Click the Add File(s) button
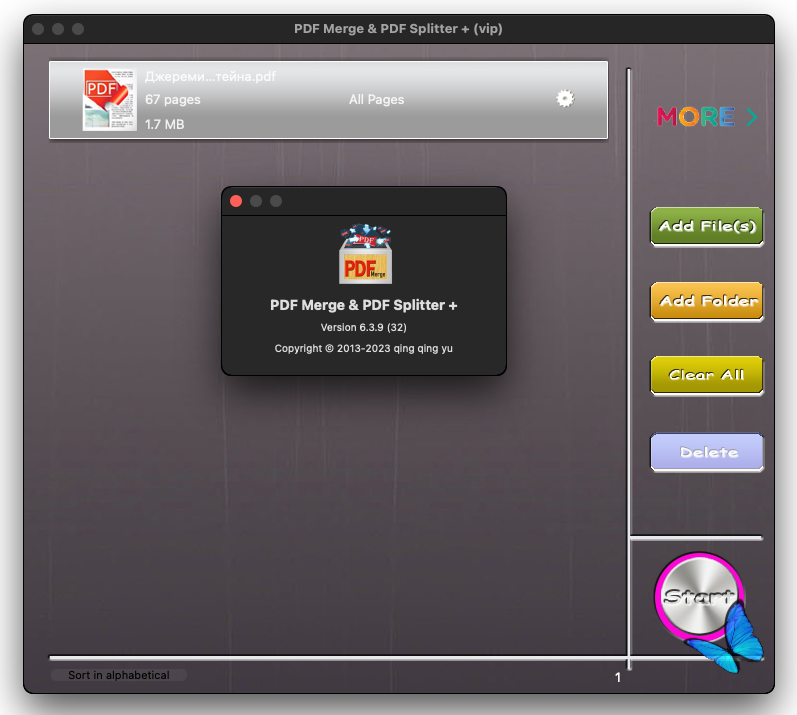Image resolution: width=797 pixels, height=715 pixels. pos(707,226)
